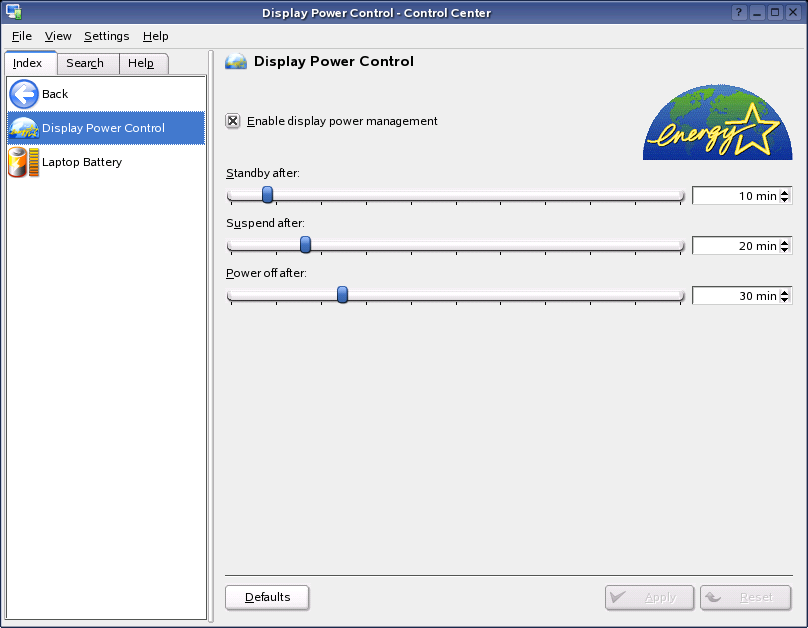Viewport: 808px width, 628px height.
Task: Click Back entry in the index list
Action: [106, 94]
